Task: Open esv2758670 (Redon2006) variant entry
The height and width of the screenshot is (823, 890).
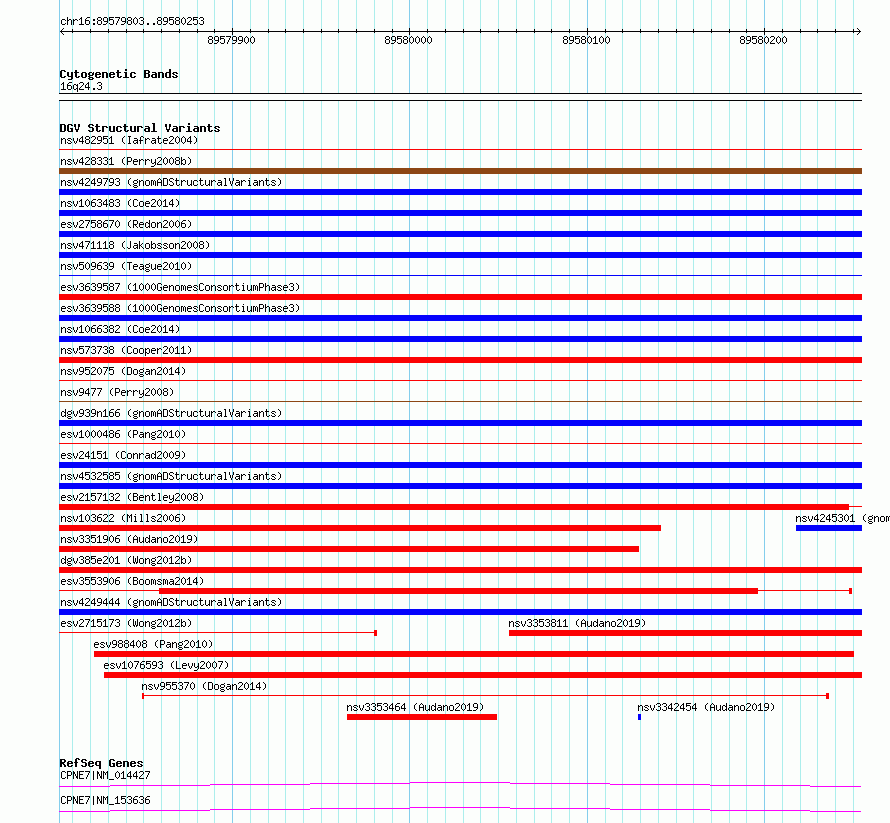Action: [x=126, y=224]
